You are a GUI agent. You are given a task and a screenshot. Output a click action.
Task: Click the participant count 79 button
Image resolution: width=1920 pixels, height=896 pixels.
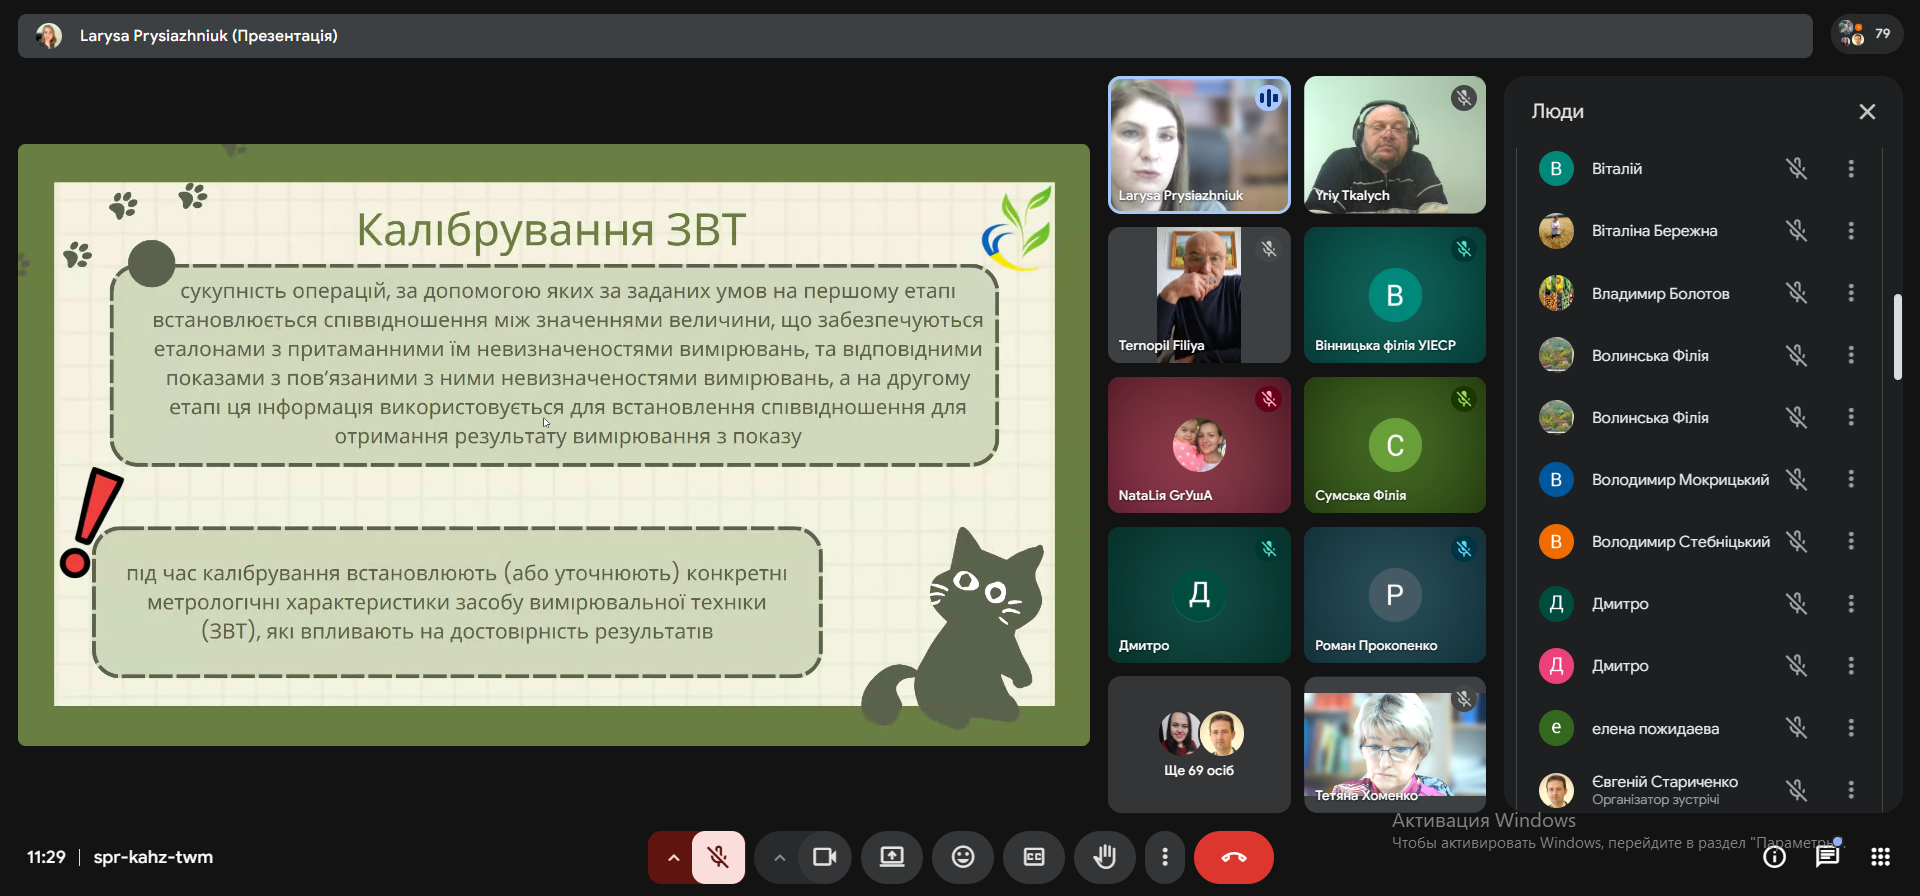coord(1866,34)
